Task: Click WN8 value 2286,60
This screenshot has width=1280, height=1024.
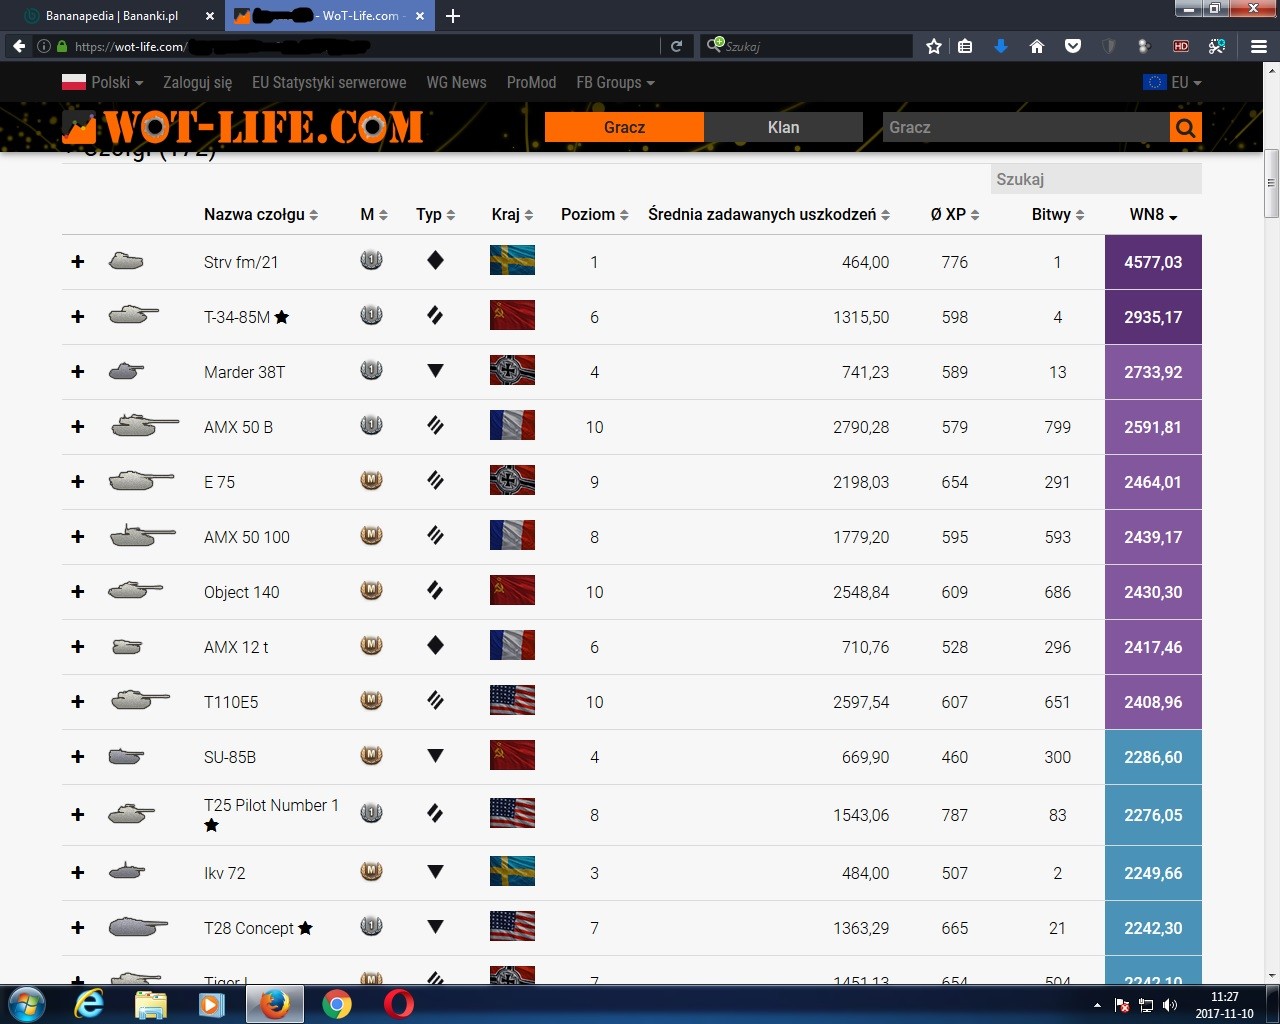Action: 1153,757
